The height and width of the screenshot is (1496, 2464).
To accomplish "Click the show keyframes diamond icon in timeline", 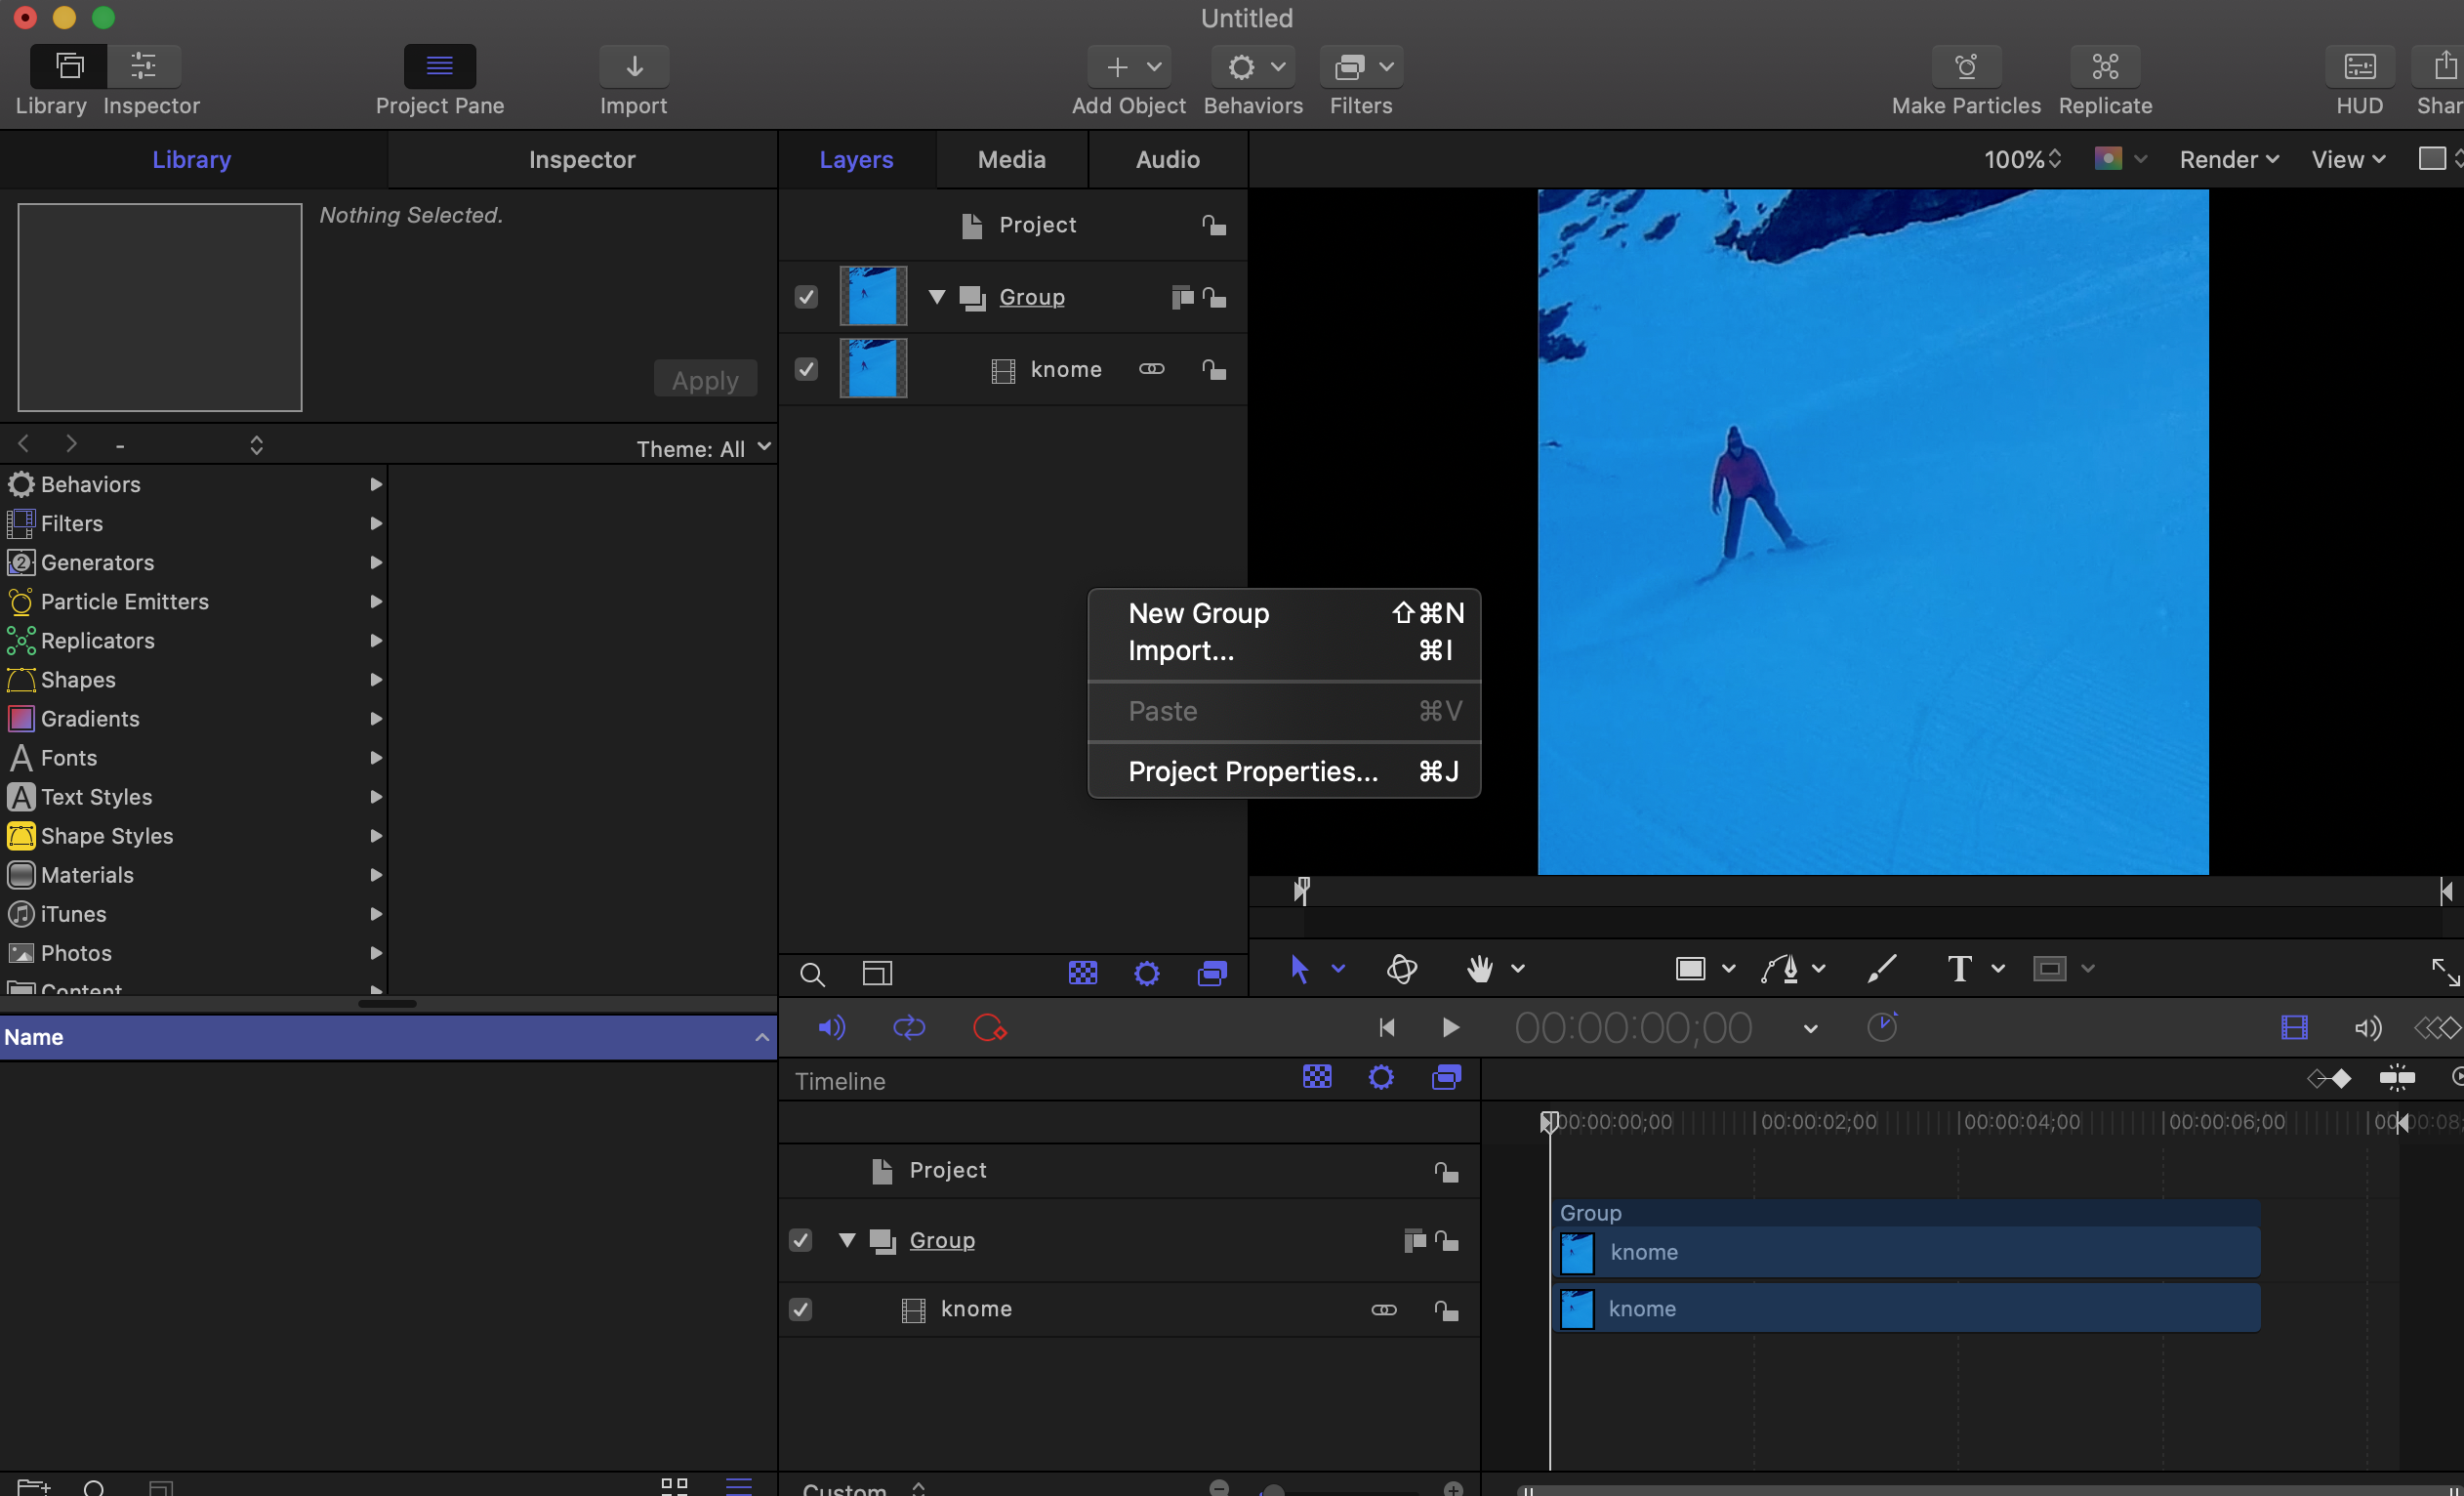I will click(x=2329, y=1078).
